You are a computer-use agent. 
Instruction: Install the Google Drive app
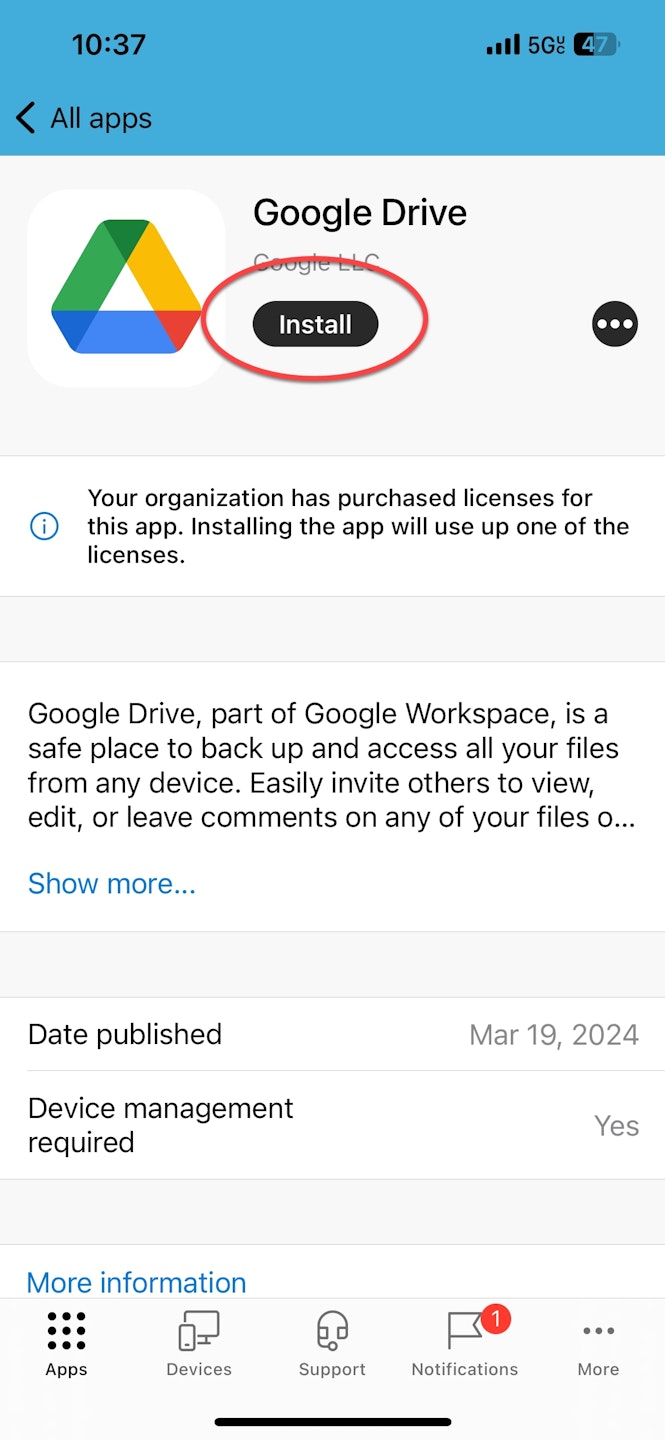[x=315, y=325]
